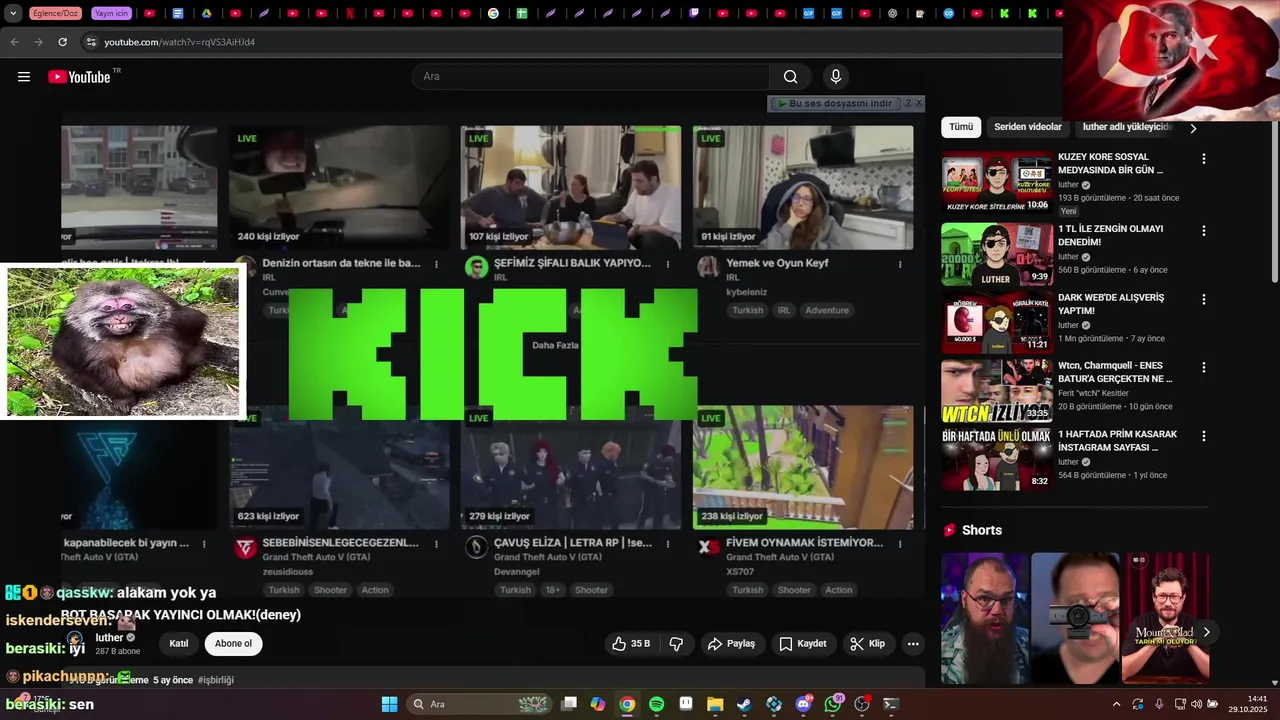Click the Windows taskbar Ara search box
1280x720 pixels.
click(x=479, y=704)
